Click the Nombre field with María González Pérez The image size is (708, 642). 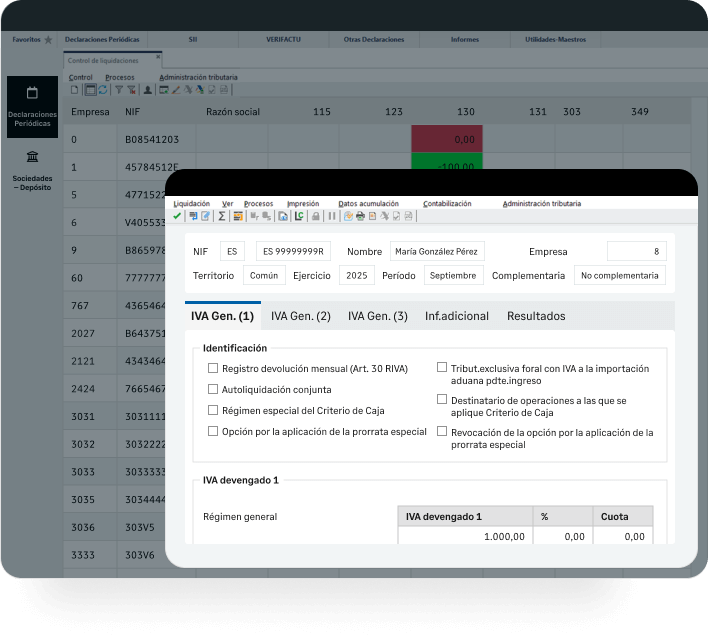pyautogui.click(x=436, y=251)
